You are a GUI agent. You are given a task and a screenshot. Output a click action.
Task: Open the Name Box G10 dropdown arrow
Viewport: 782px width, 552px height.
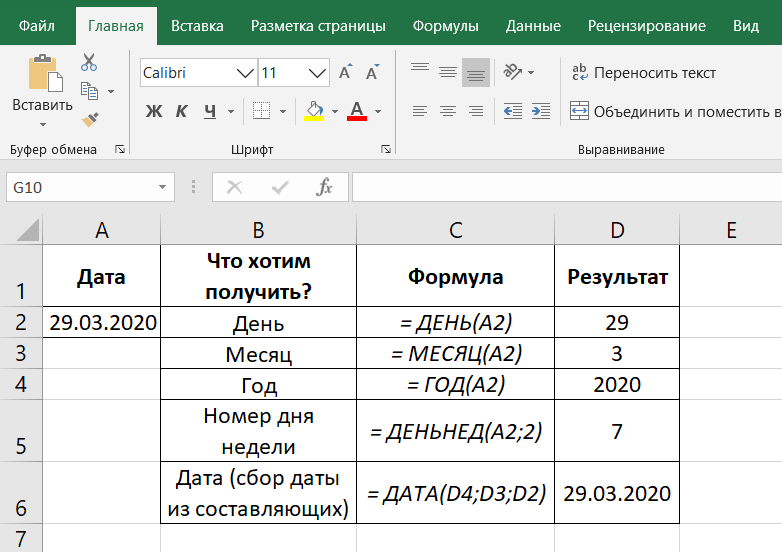(x=162, y=187)
